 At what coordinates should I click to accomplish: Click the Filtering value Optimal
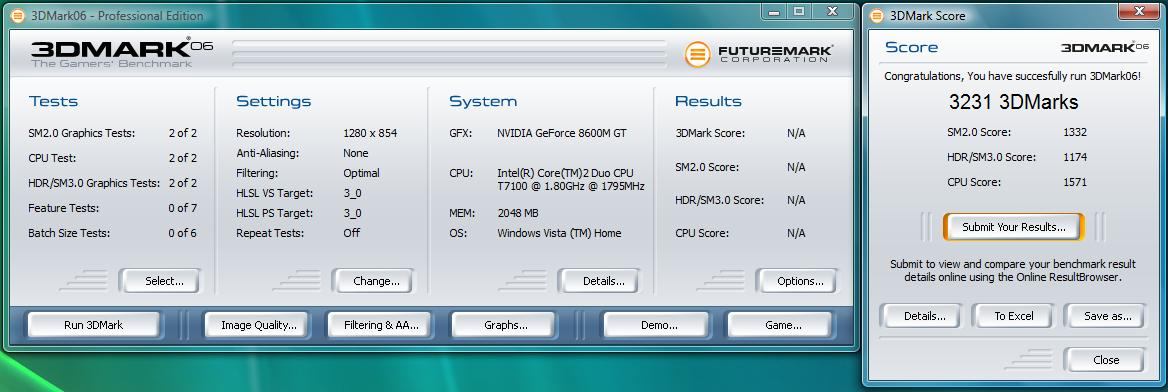tap(361, 173)
